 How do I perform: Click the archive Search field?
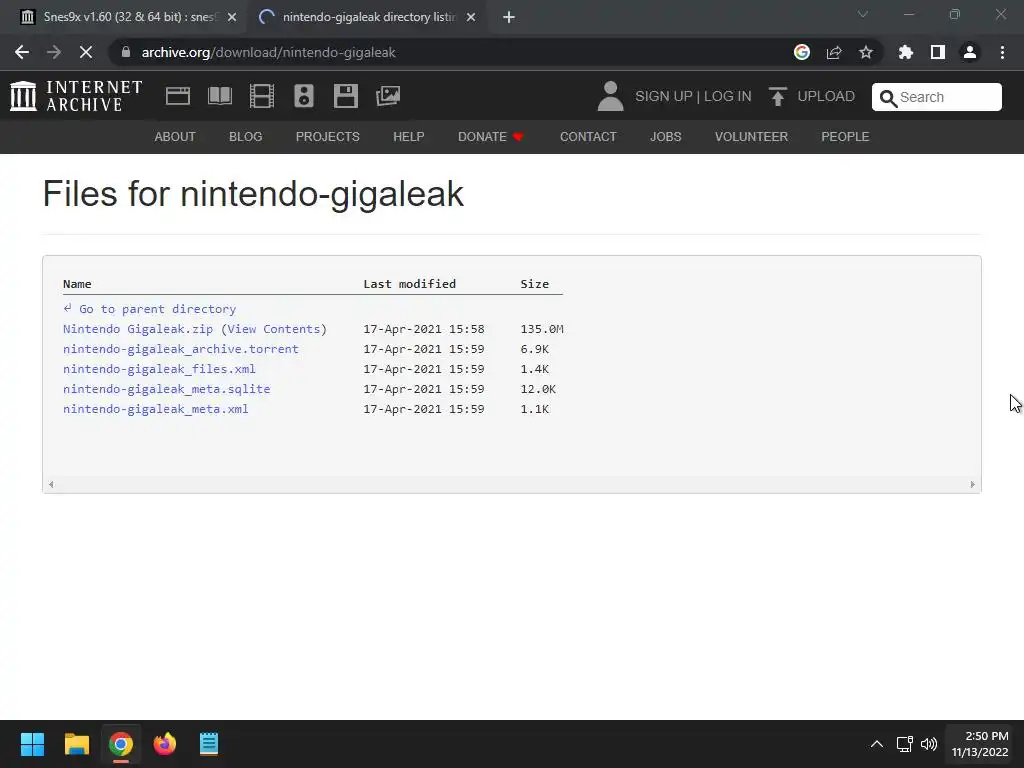point(936,97)
